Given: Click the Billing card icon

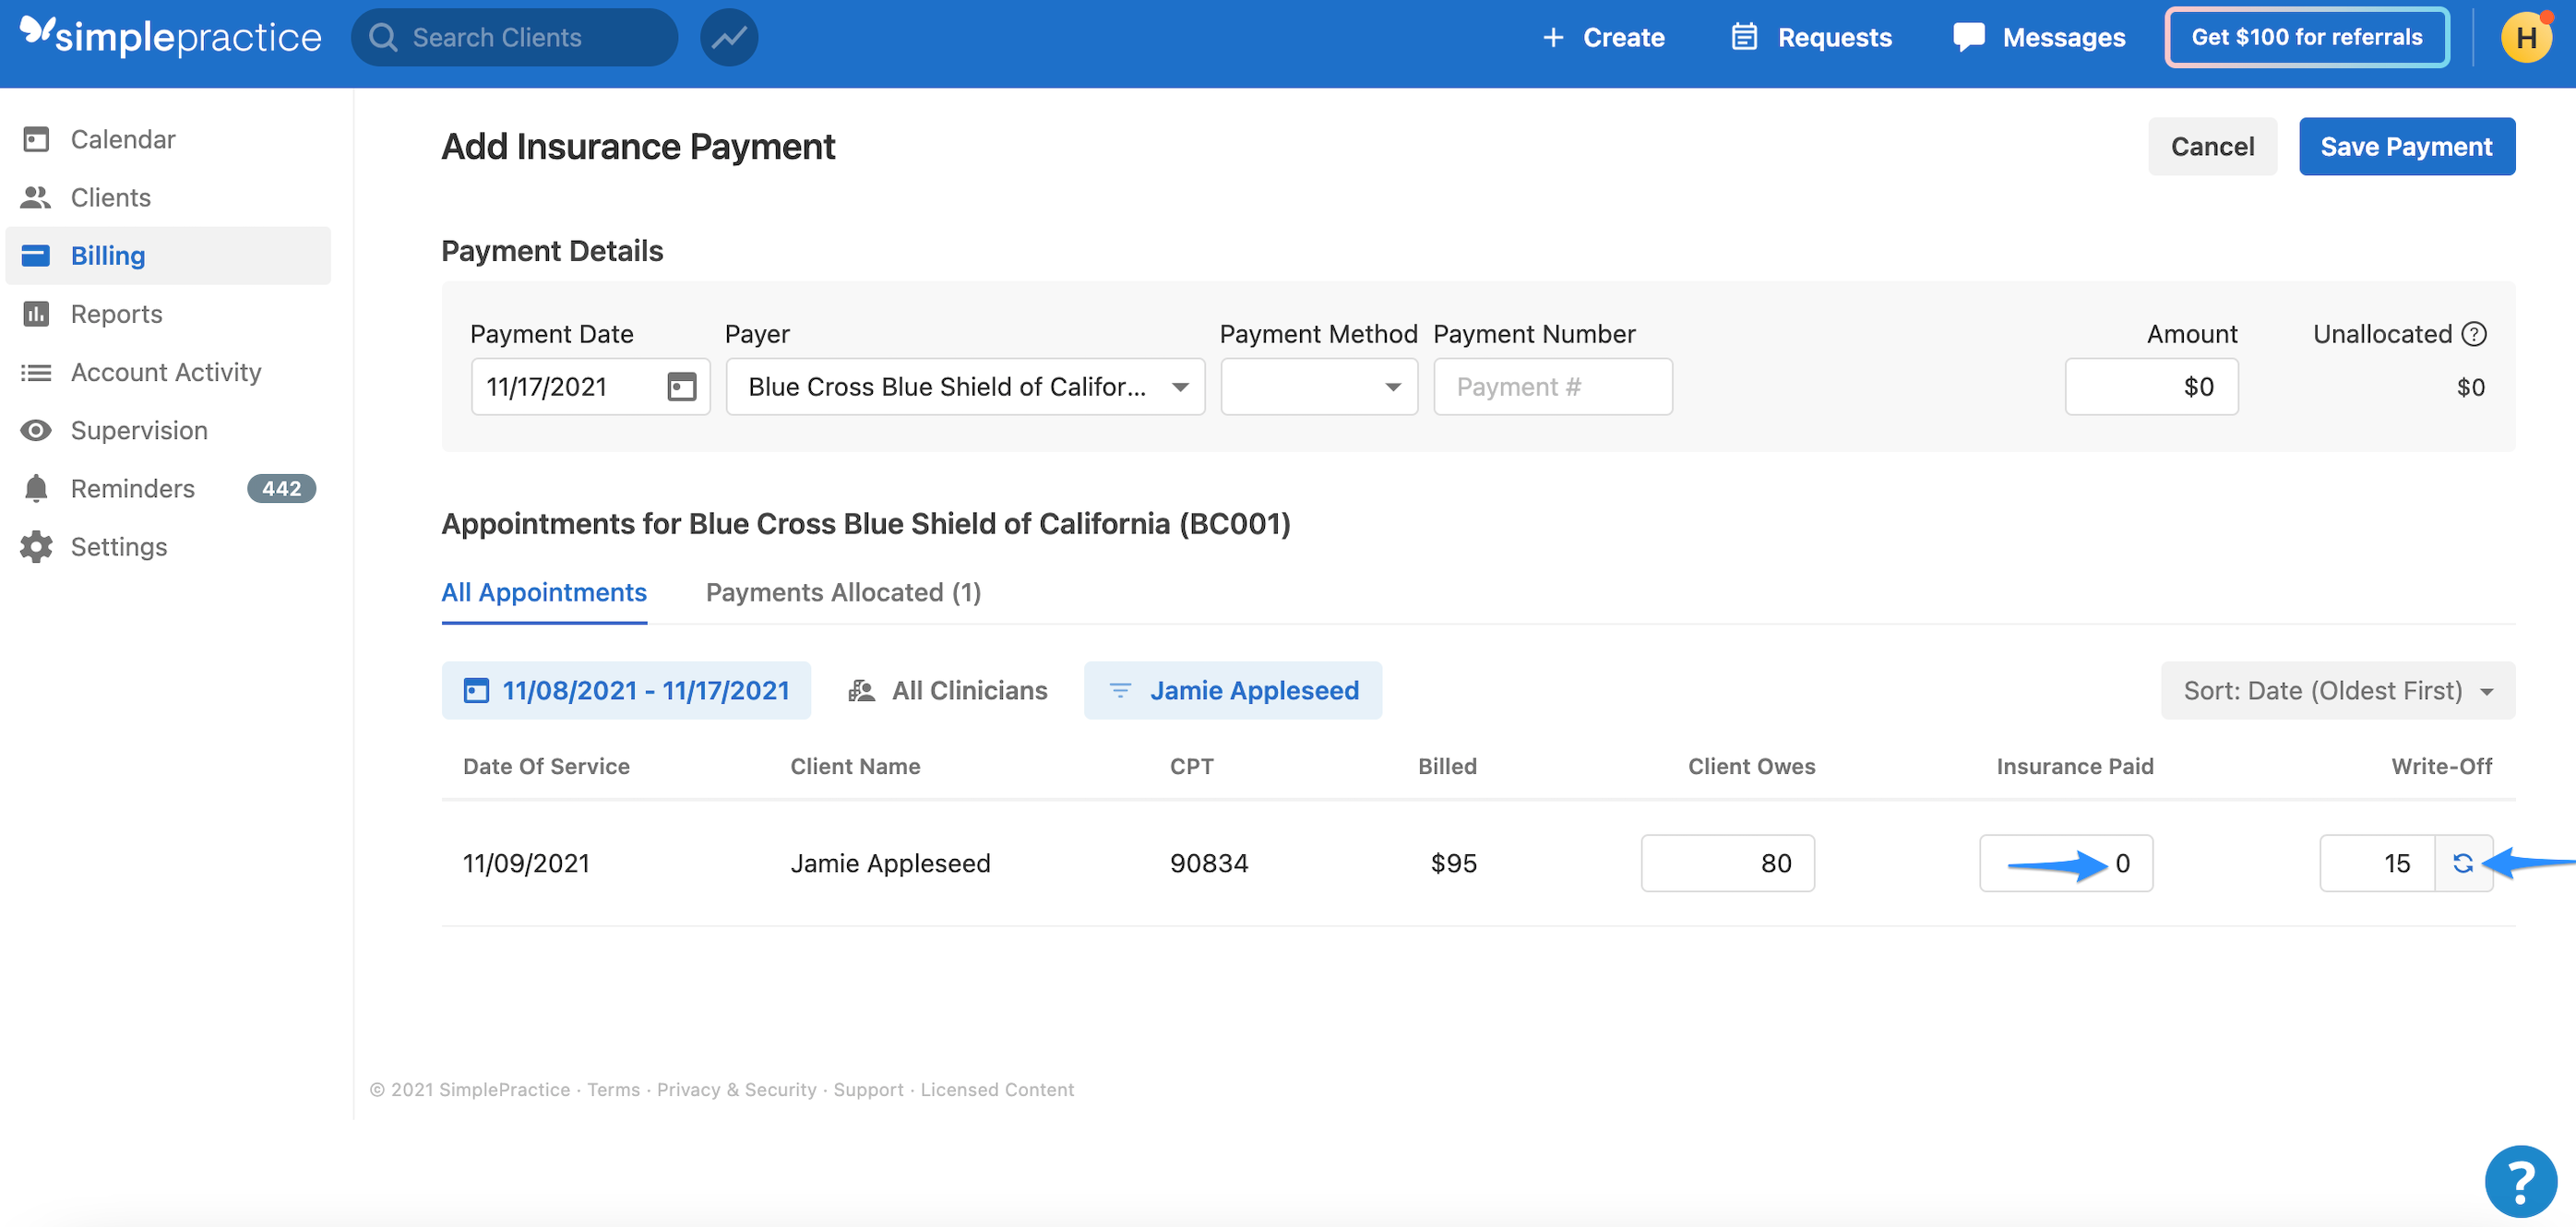Looking at the screenshot, I should 36,256.
